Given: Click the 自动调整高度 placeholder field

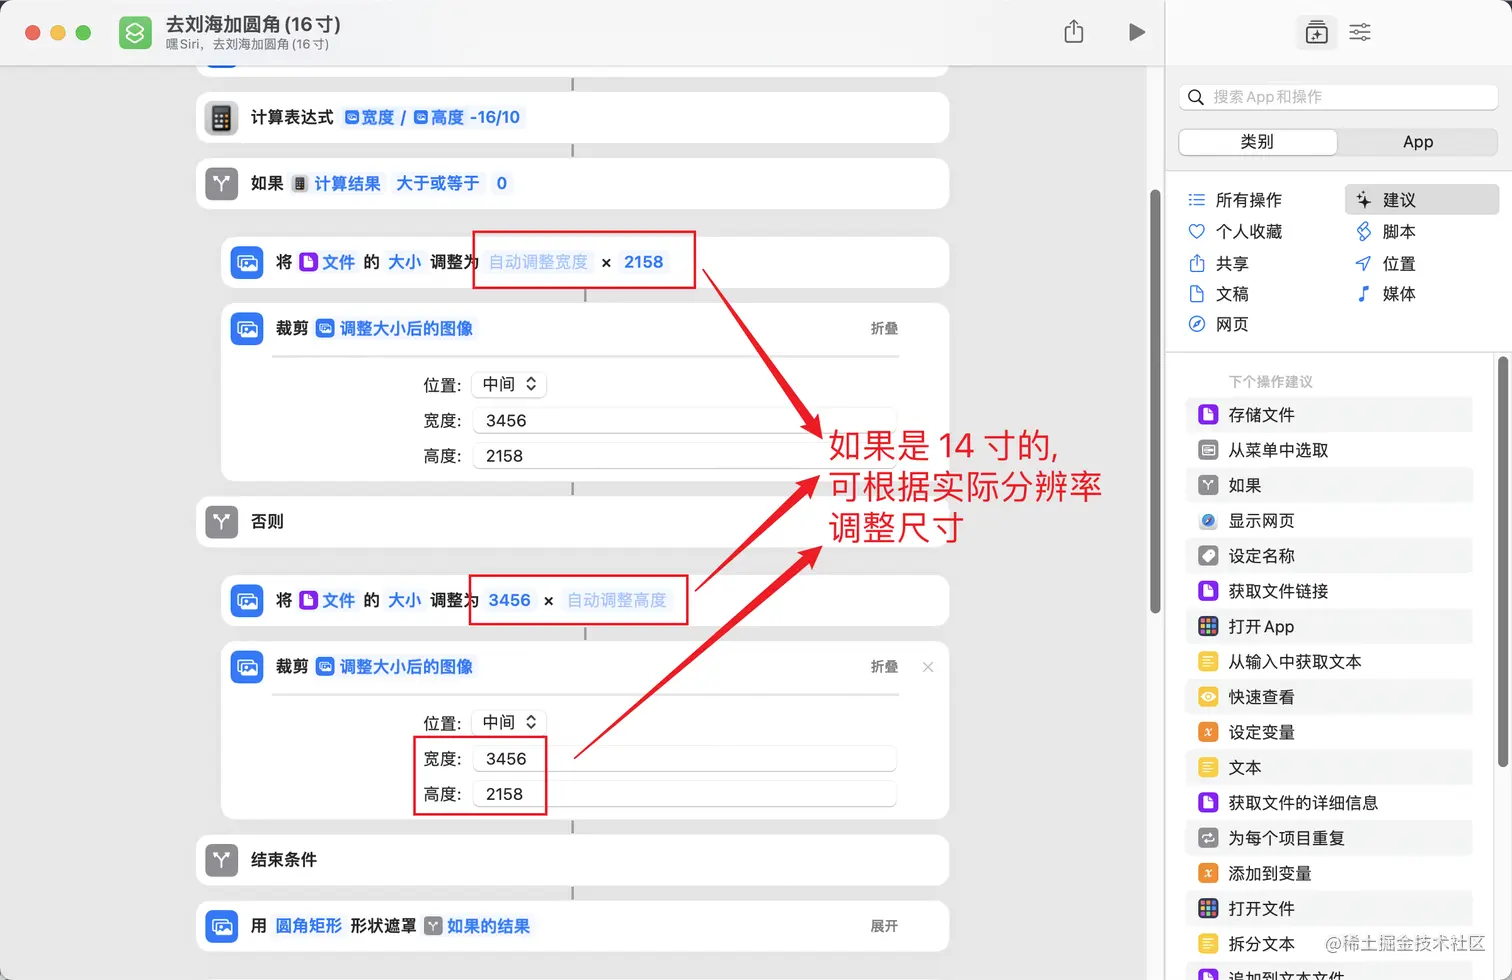Looking at the screenshot, I should pos(617,600).
